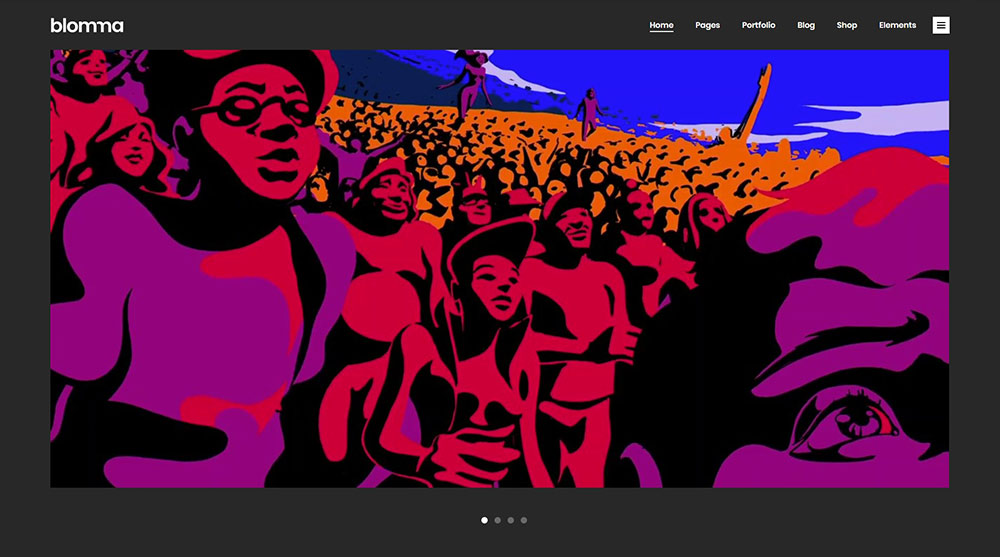This screenshot has height=557, width=1000.
Task: Expand the Pages menu
Action: (707, 25)
